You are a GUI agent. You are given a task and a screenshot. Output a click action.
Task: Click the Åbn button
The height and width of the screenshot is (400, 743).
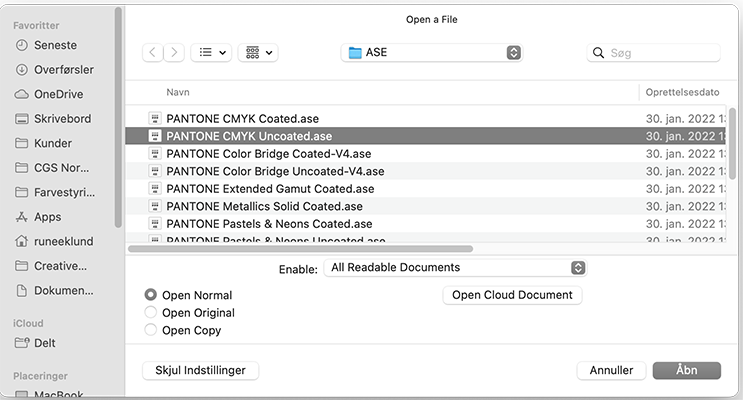687,370
